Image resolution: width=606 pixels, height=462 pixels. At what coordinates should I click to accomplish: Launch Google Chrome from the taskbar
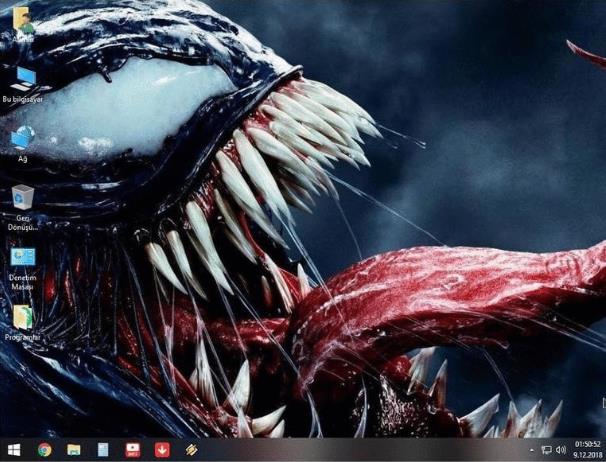44,450
